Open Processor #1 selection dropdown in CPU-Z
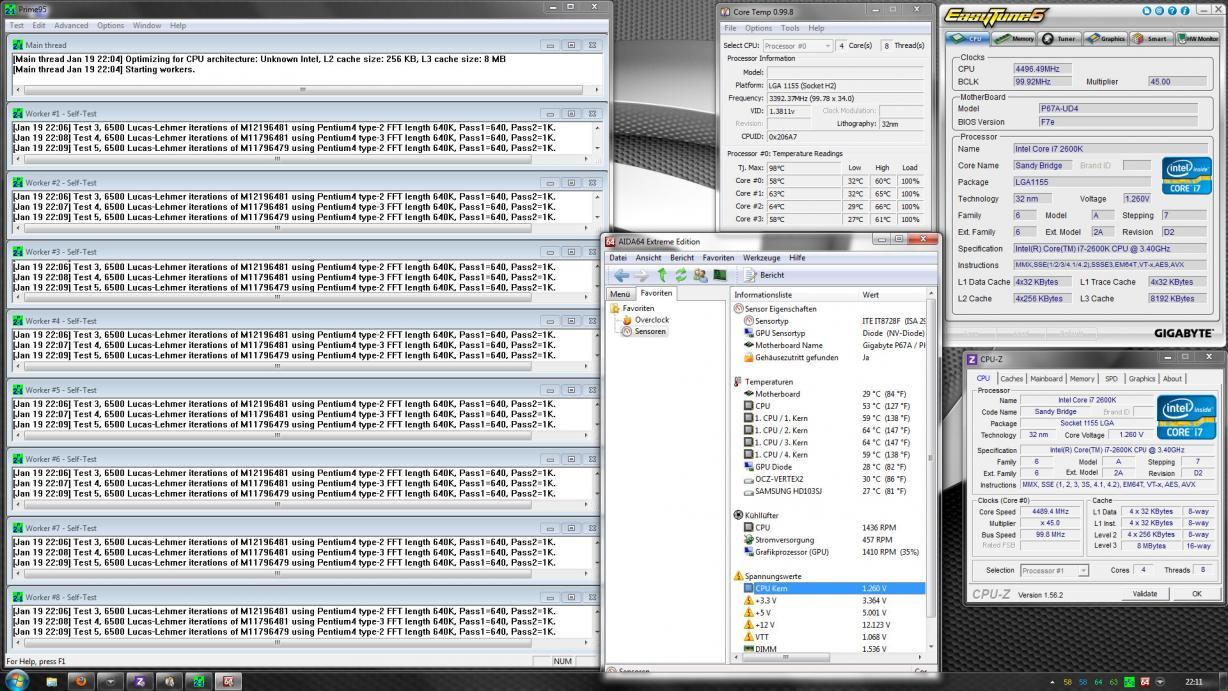This screenshot has height=691, width=1228. 1055,570
